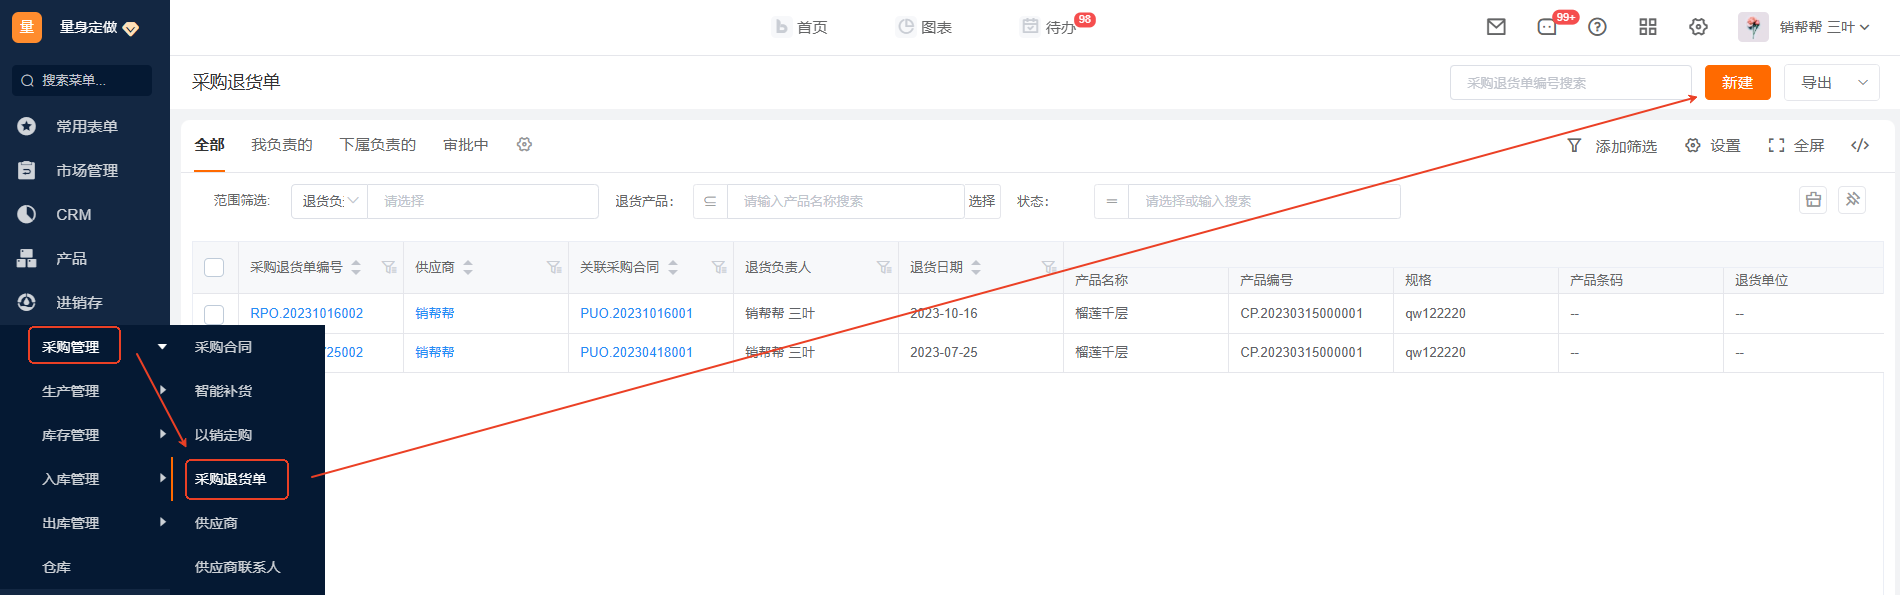Expand the 出库管理 submenu
Image resolution: width=1900 pixels, height=595 pixels.
[x=162, y=522]
